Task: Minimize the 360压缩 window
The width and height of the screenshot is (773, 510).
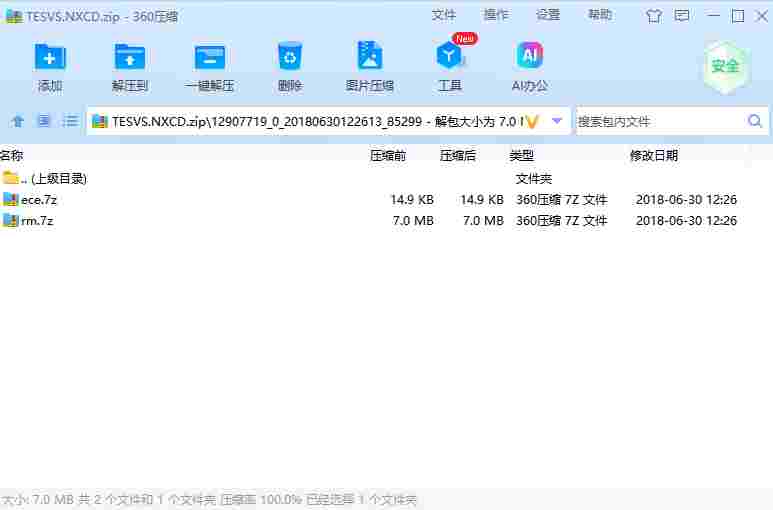Action: [x=713, y=16]
